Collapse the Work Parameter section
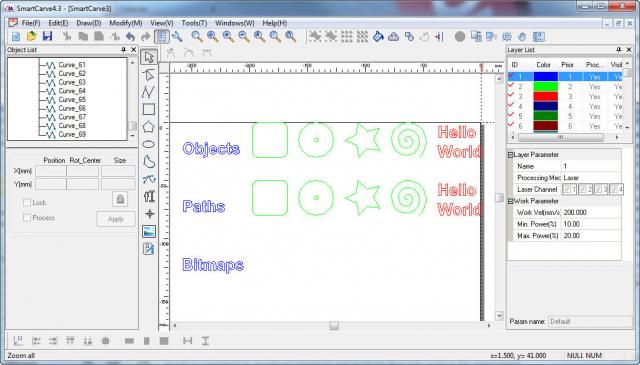Screen dimensions: 640x365 pyautogui.click(x=510, y=201)
